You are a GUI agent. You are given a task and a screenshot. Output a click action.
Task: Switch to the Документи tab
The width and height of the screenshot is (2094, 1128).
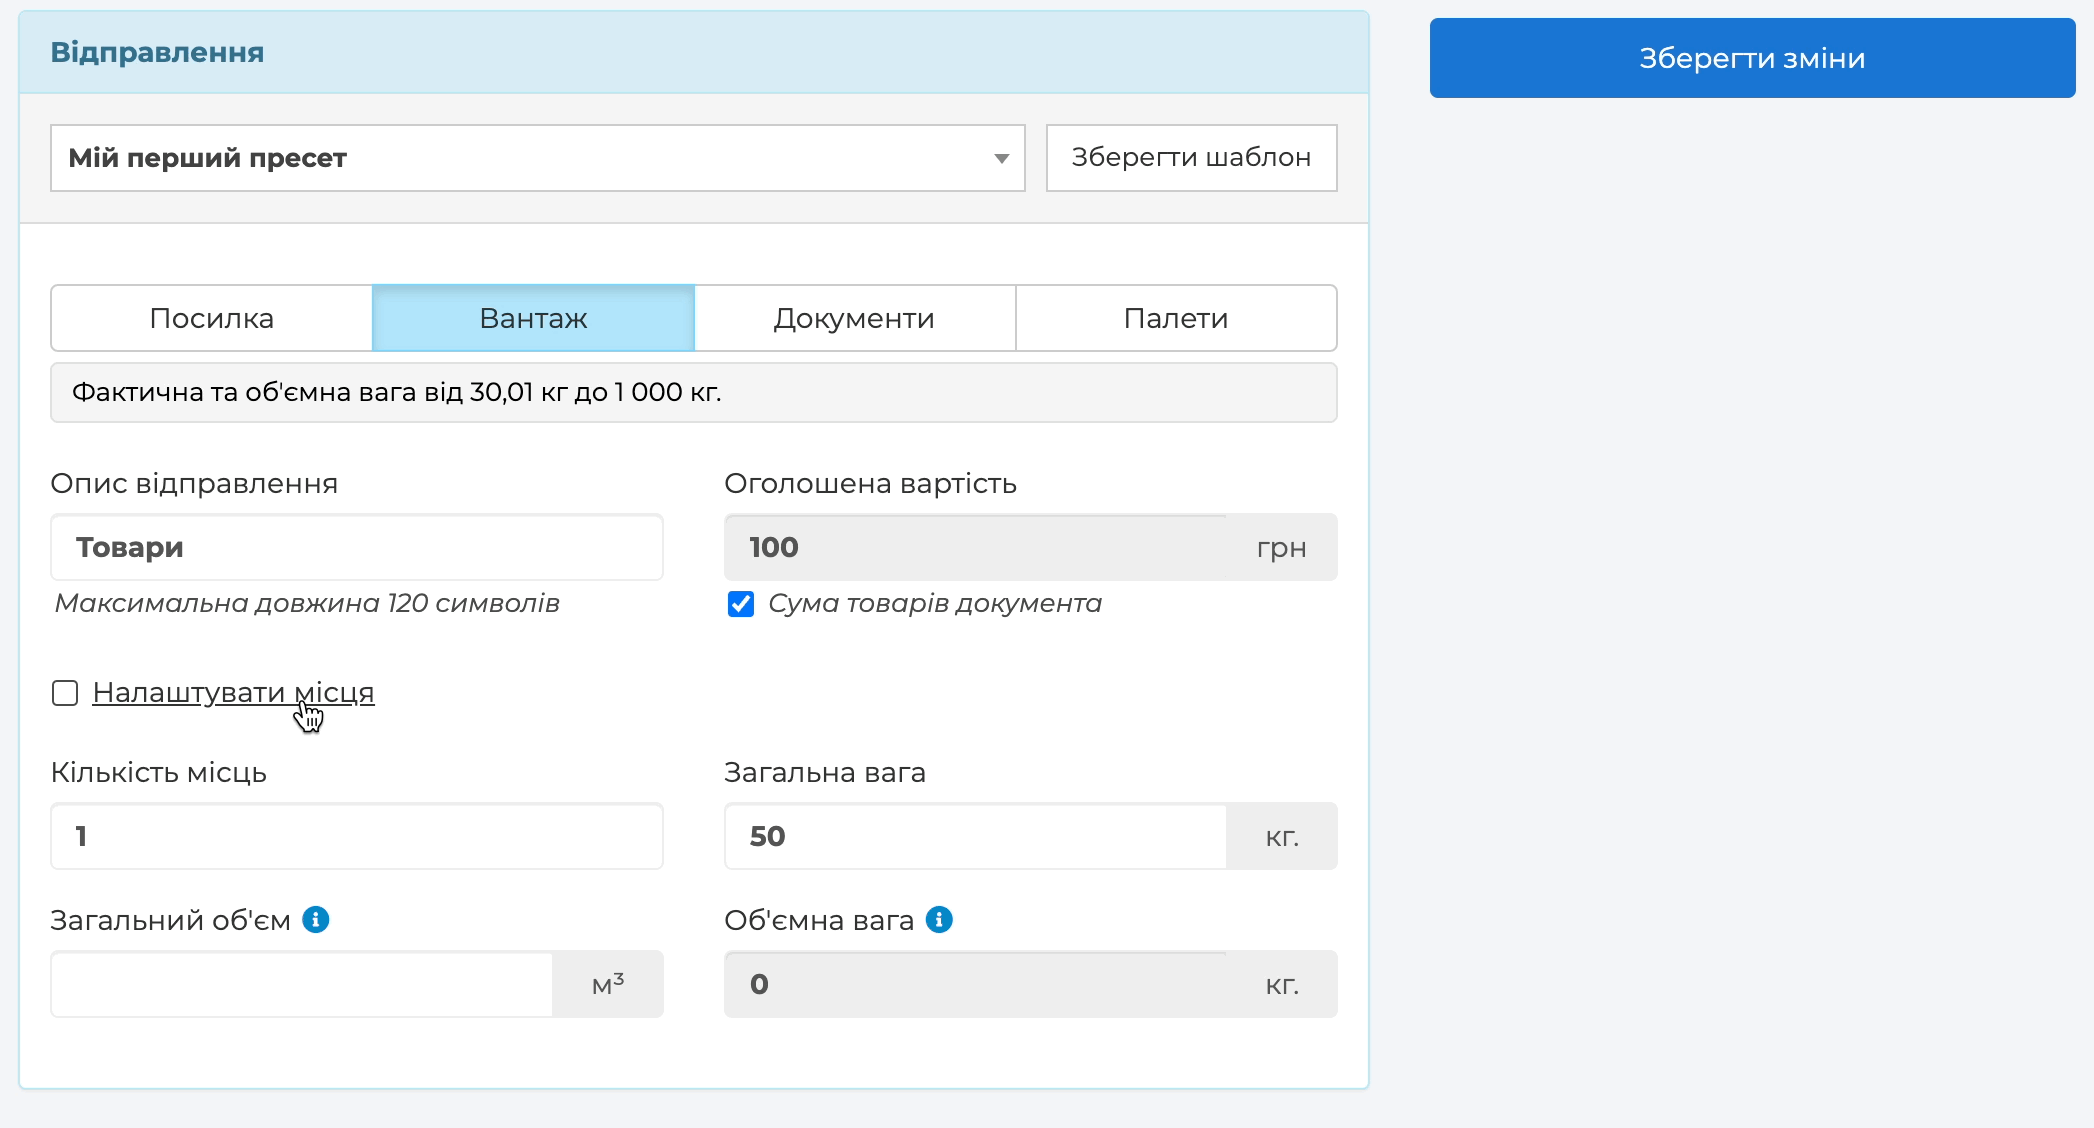(x=854, y=318)
